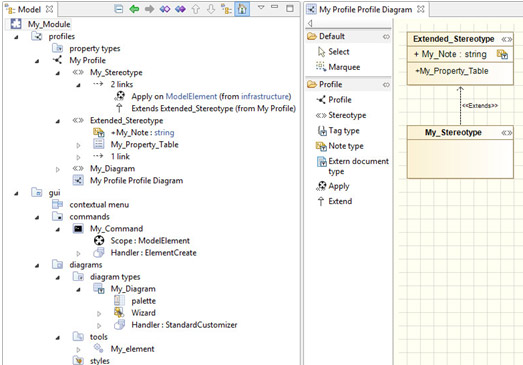523x365 pixels.
Task: Collapse the My_Stereotype tree node
Action: tap(58, 73)
